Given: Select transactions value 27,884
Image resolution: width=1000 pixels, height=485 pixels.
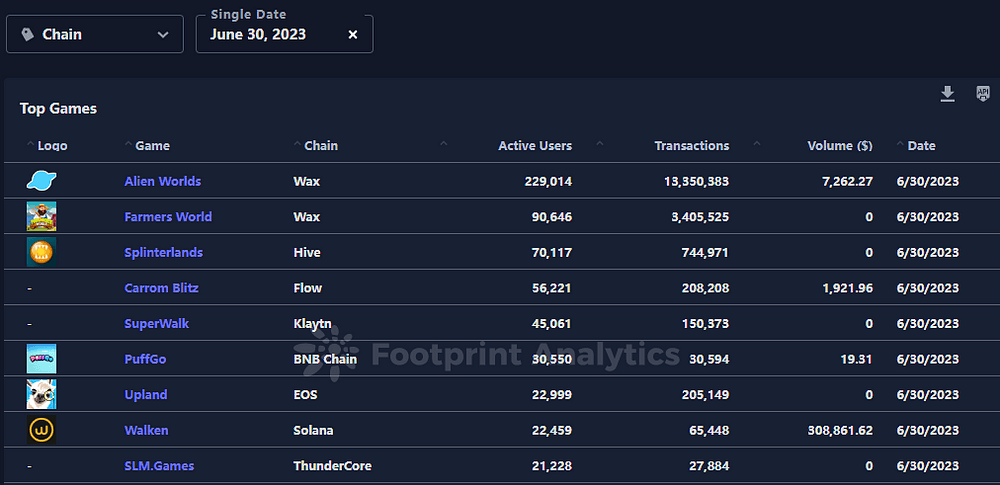Looking at the screenshot, I should (709, 466).
